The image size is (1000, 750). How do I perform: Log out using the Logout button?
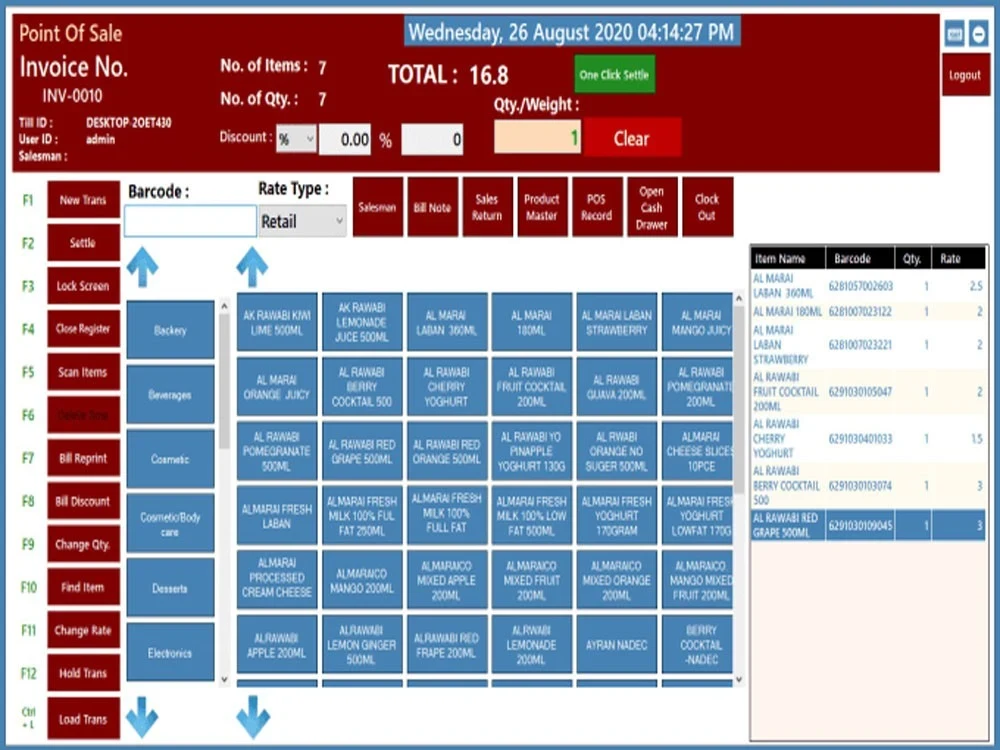966,75
